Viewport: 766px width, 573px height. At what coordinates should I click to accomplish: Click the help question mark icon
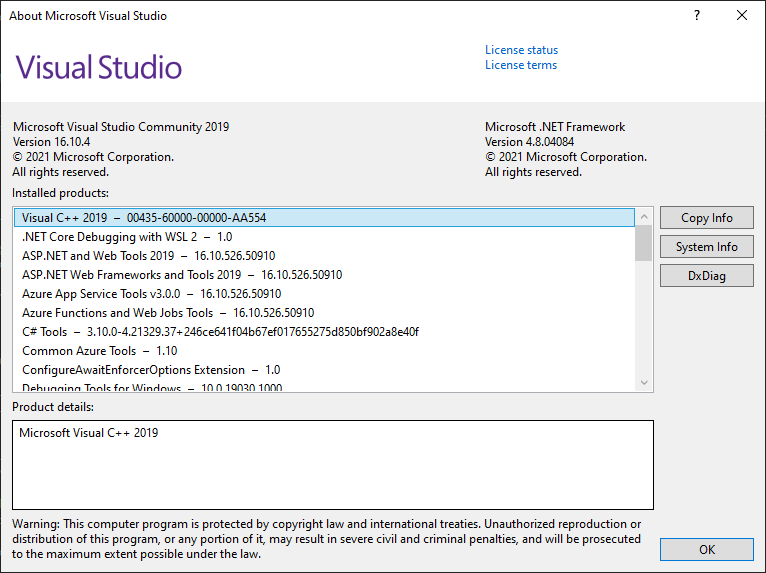(697, 15)
